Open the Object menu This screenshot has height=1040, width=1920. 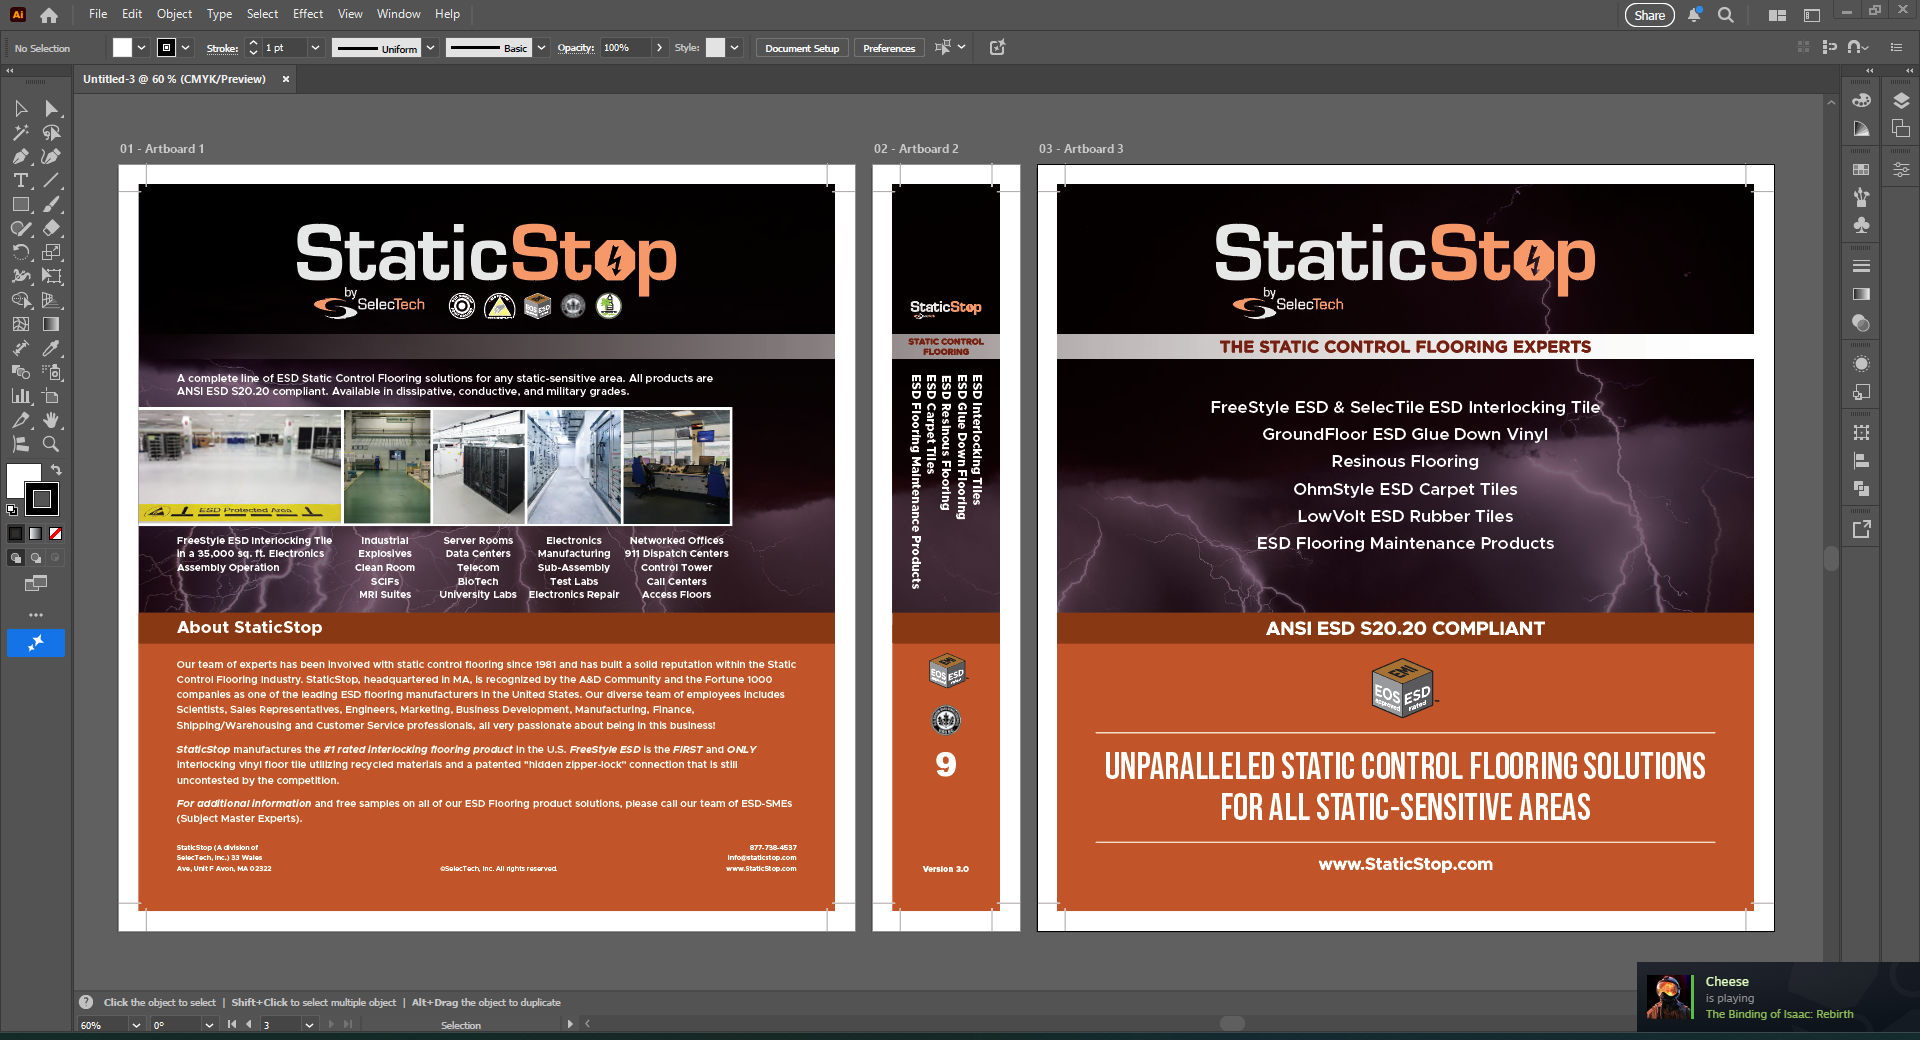pos(174,14)
